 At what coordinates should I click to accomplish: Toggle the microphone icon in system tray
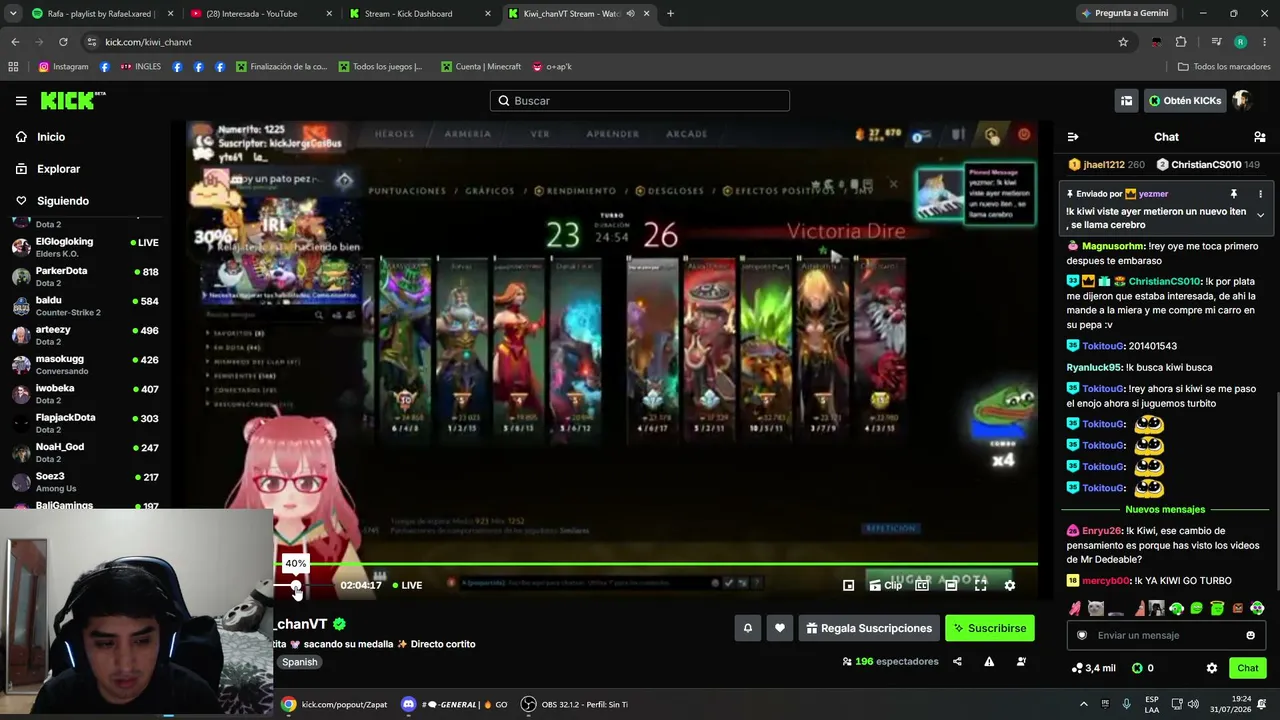1127,704
